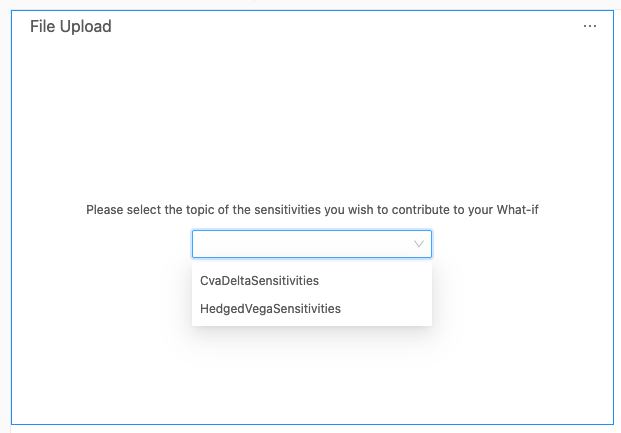
Task: Click the three-dot ellipsis icon
Action: point(590,26)
